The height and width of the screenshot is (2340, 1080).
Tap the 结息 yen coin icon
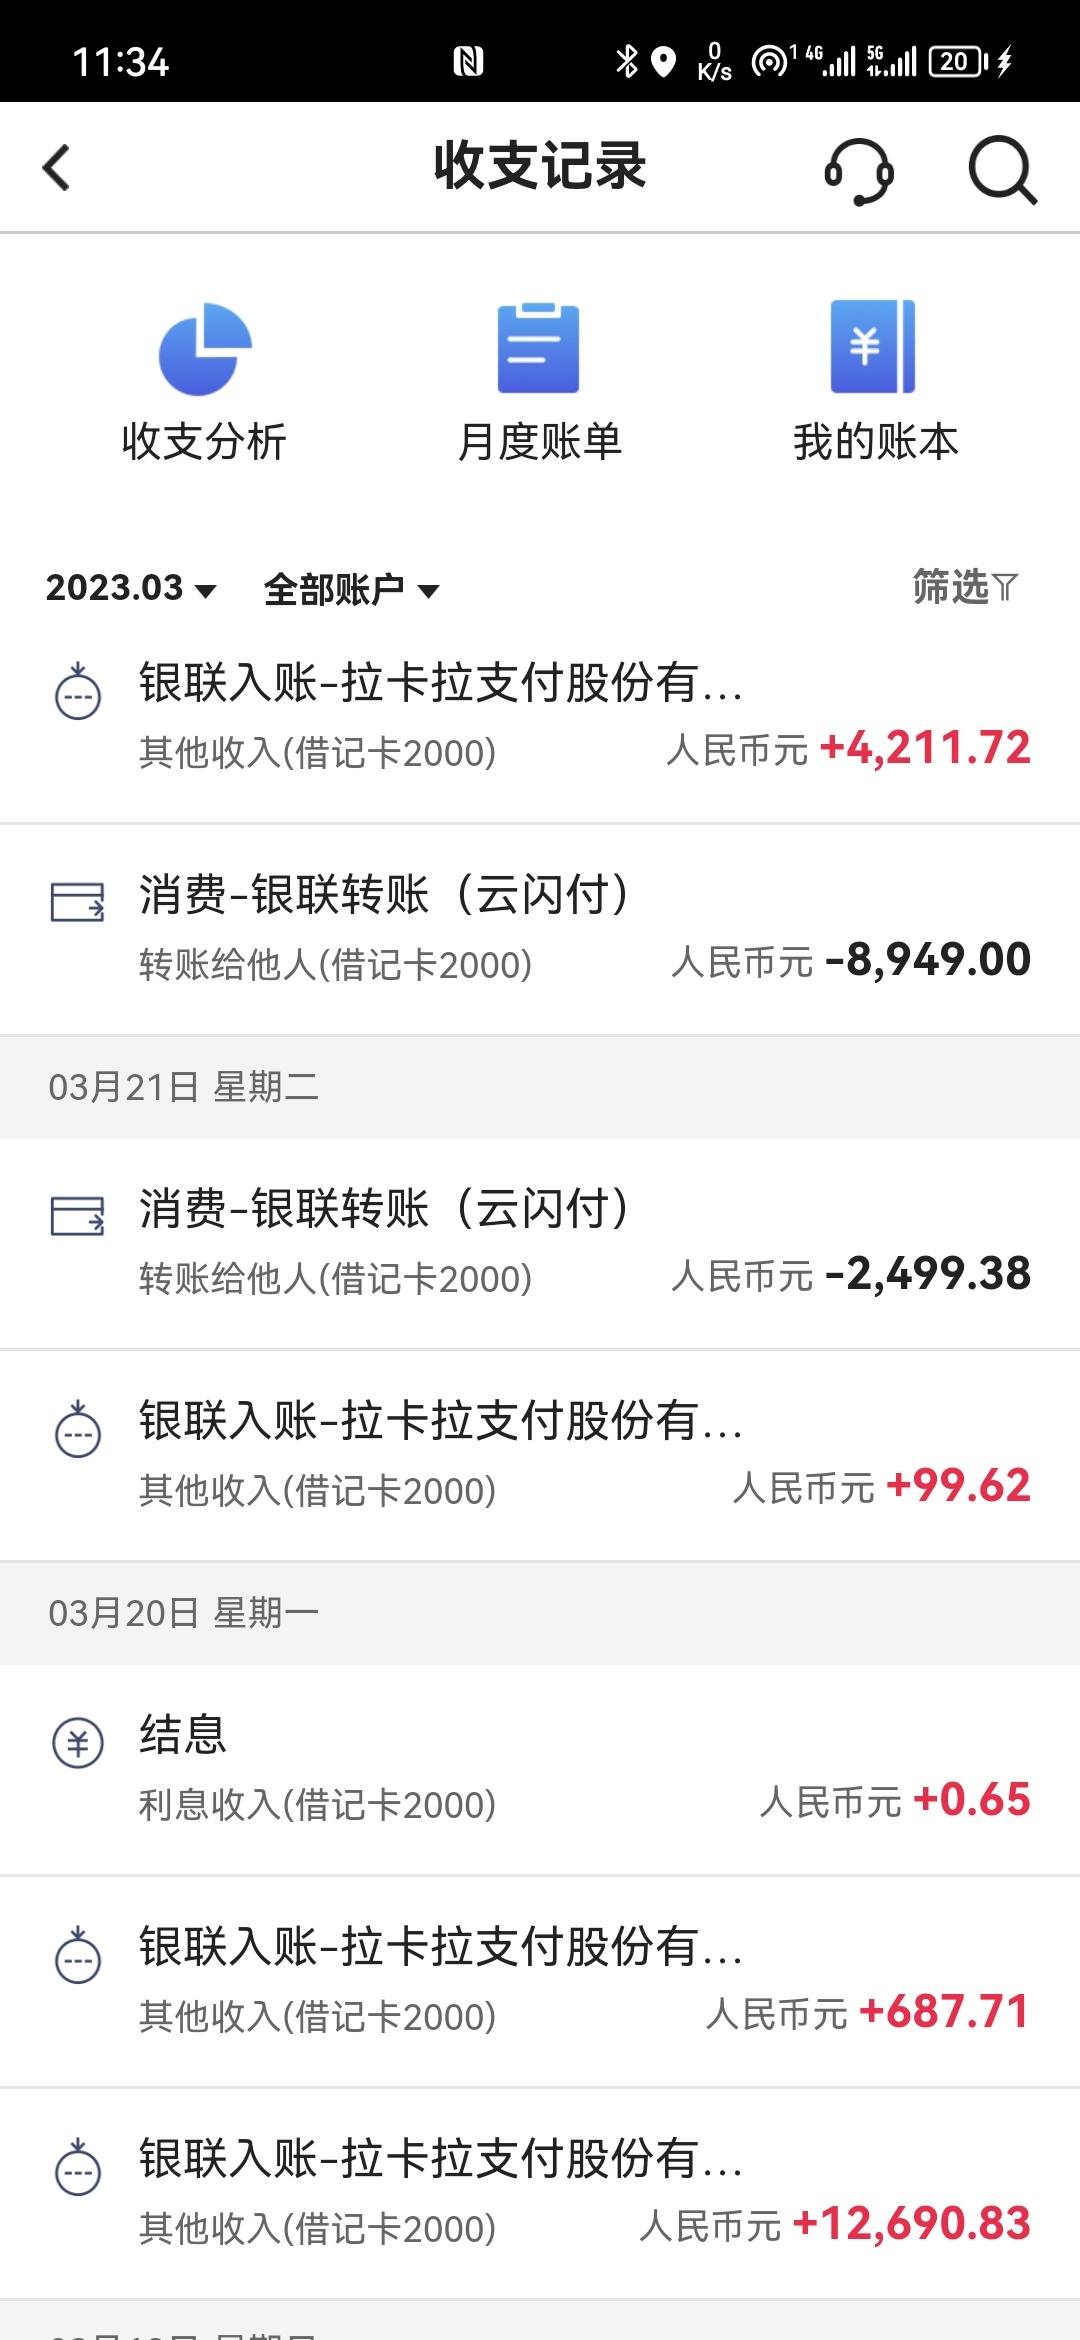tap(77, 1743)
